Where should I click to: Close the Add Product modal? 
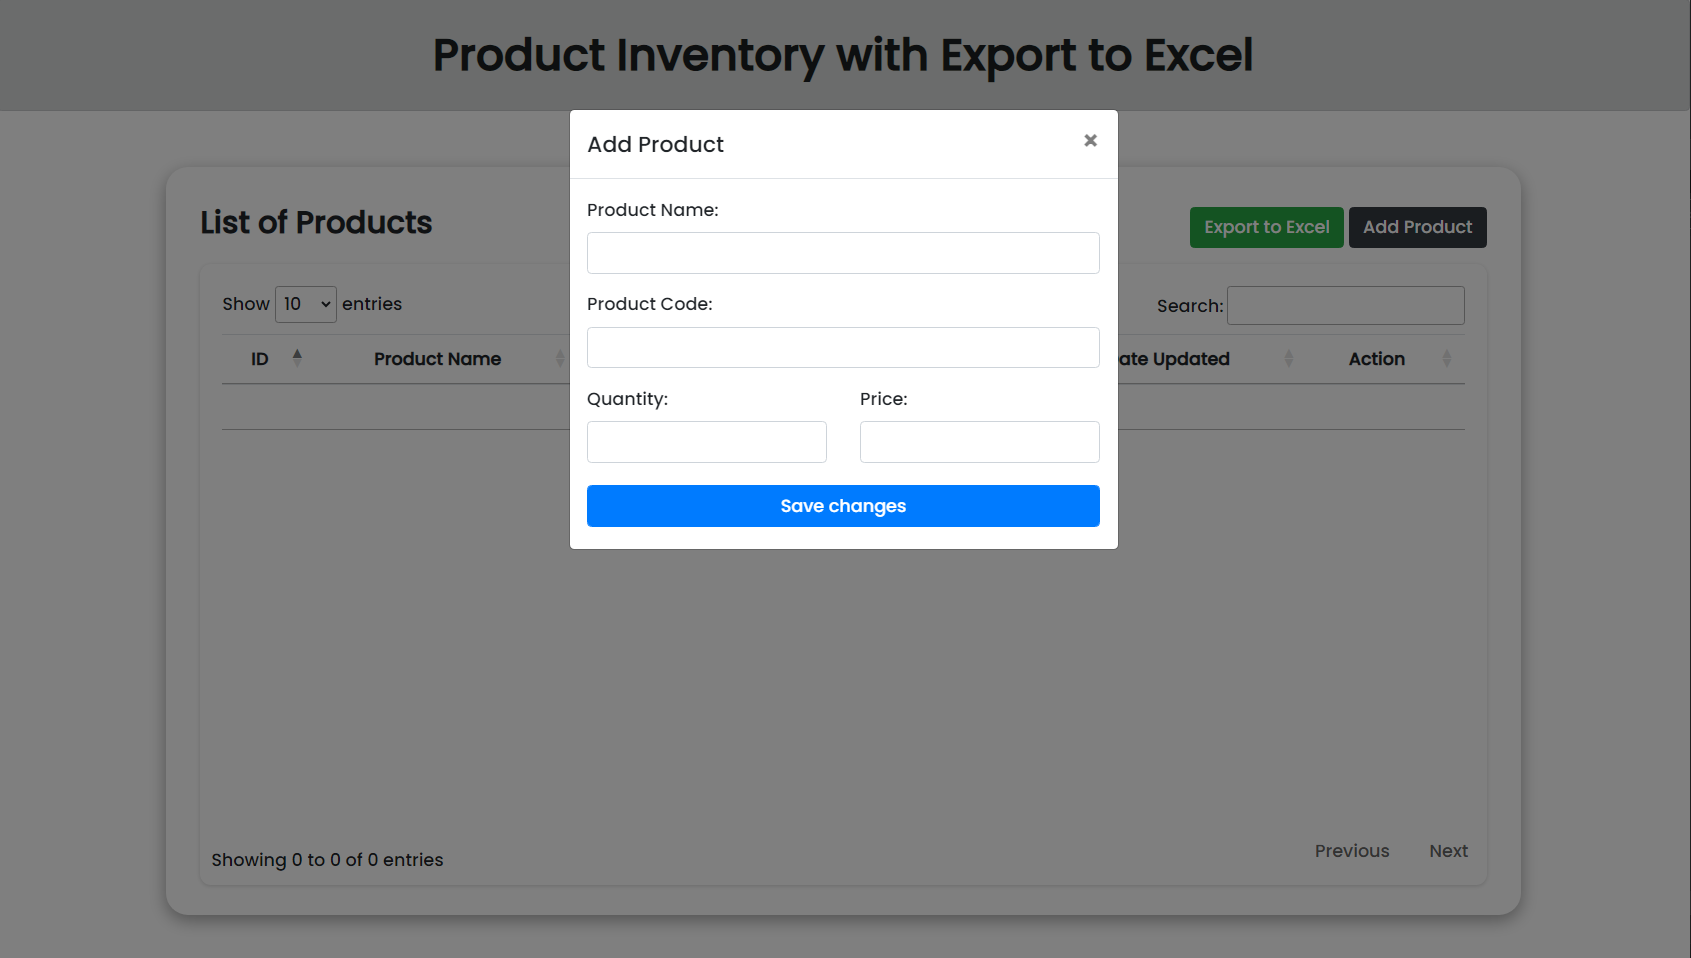click(x=1090, y=141)
